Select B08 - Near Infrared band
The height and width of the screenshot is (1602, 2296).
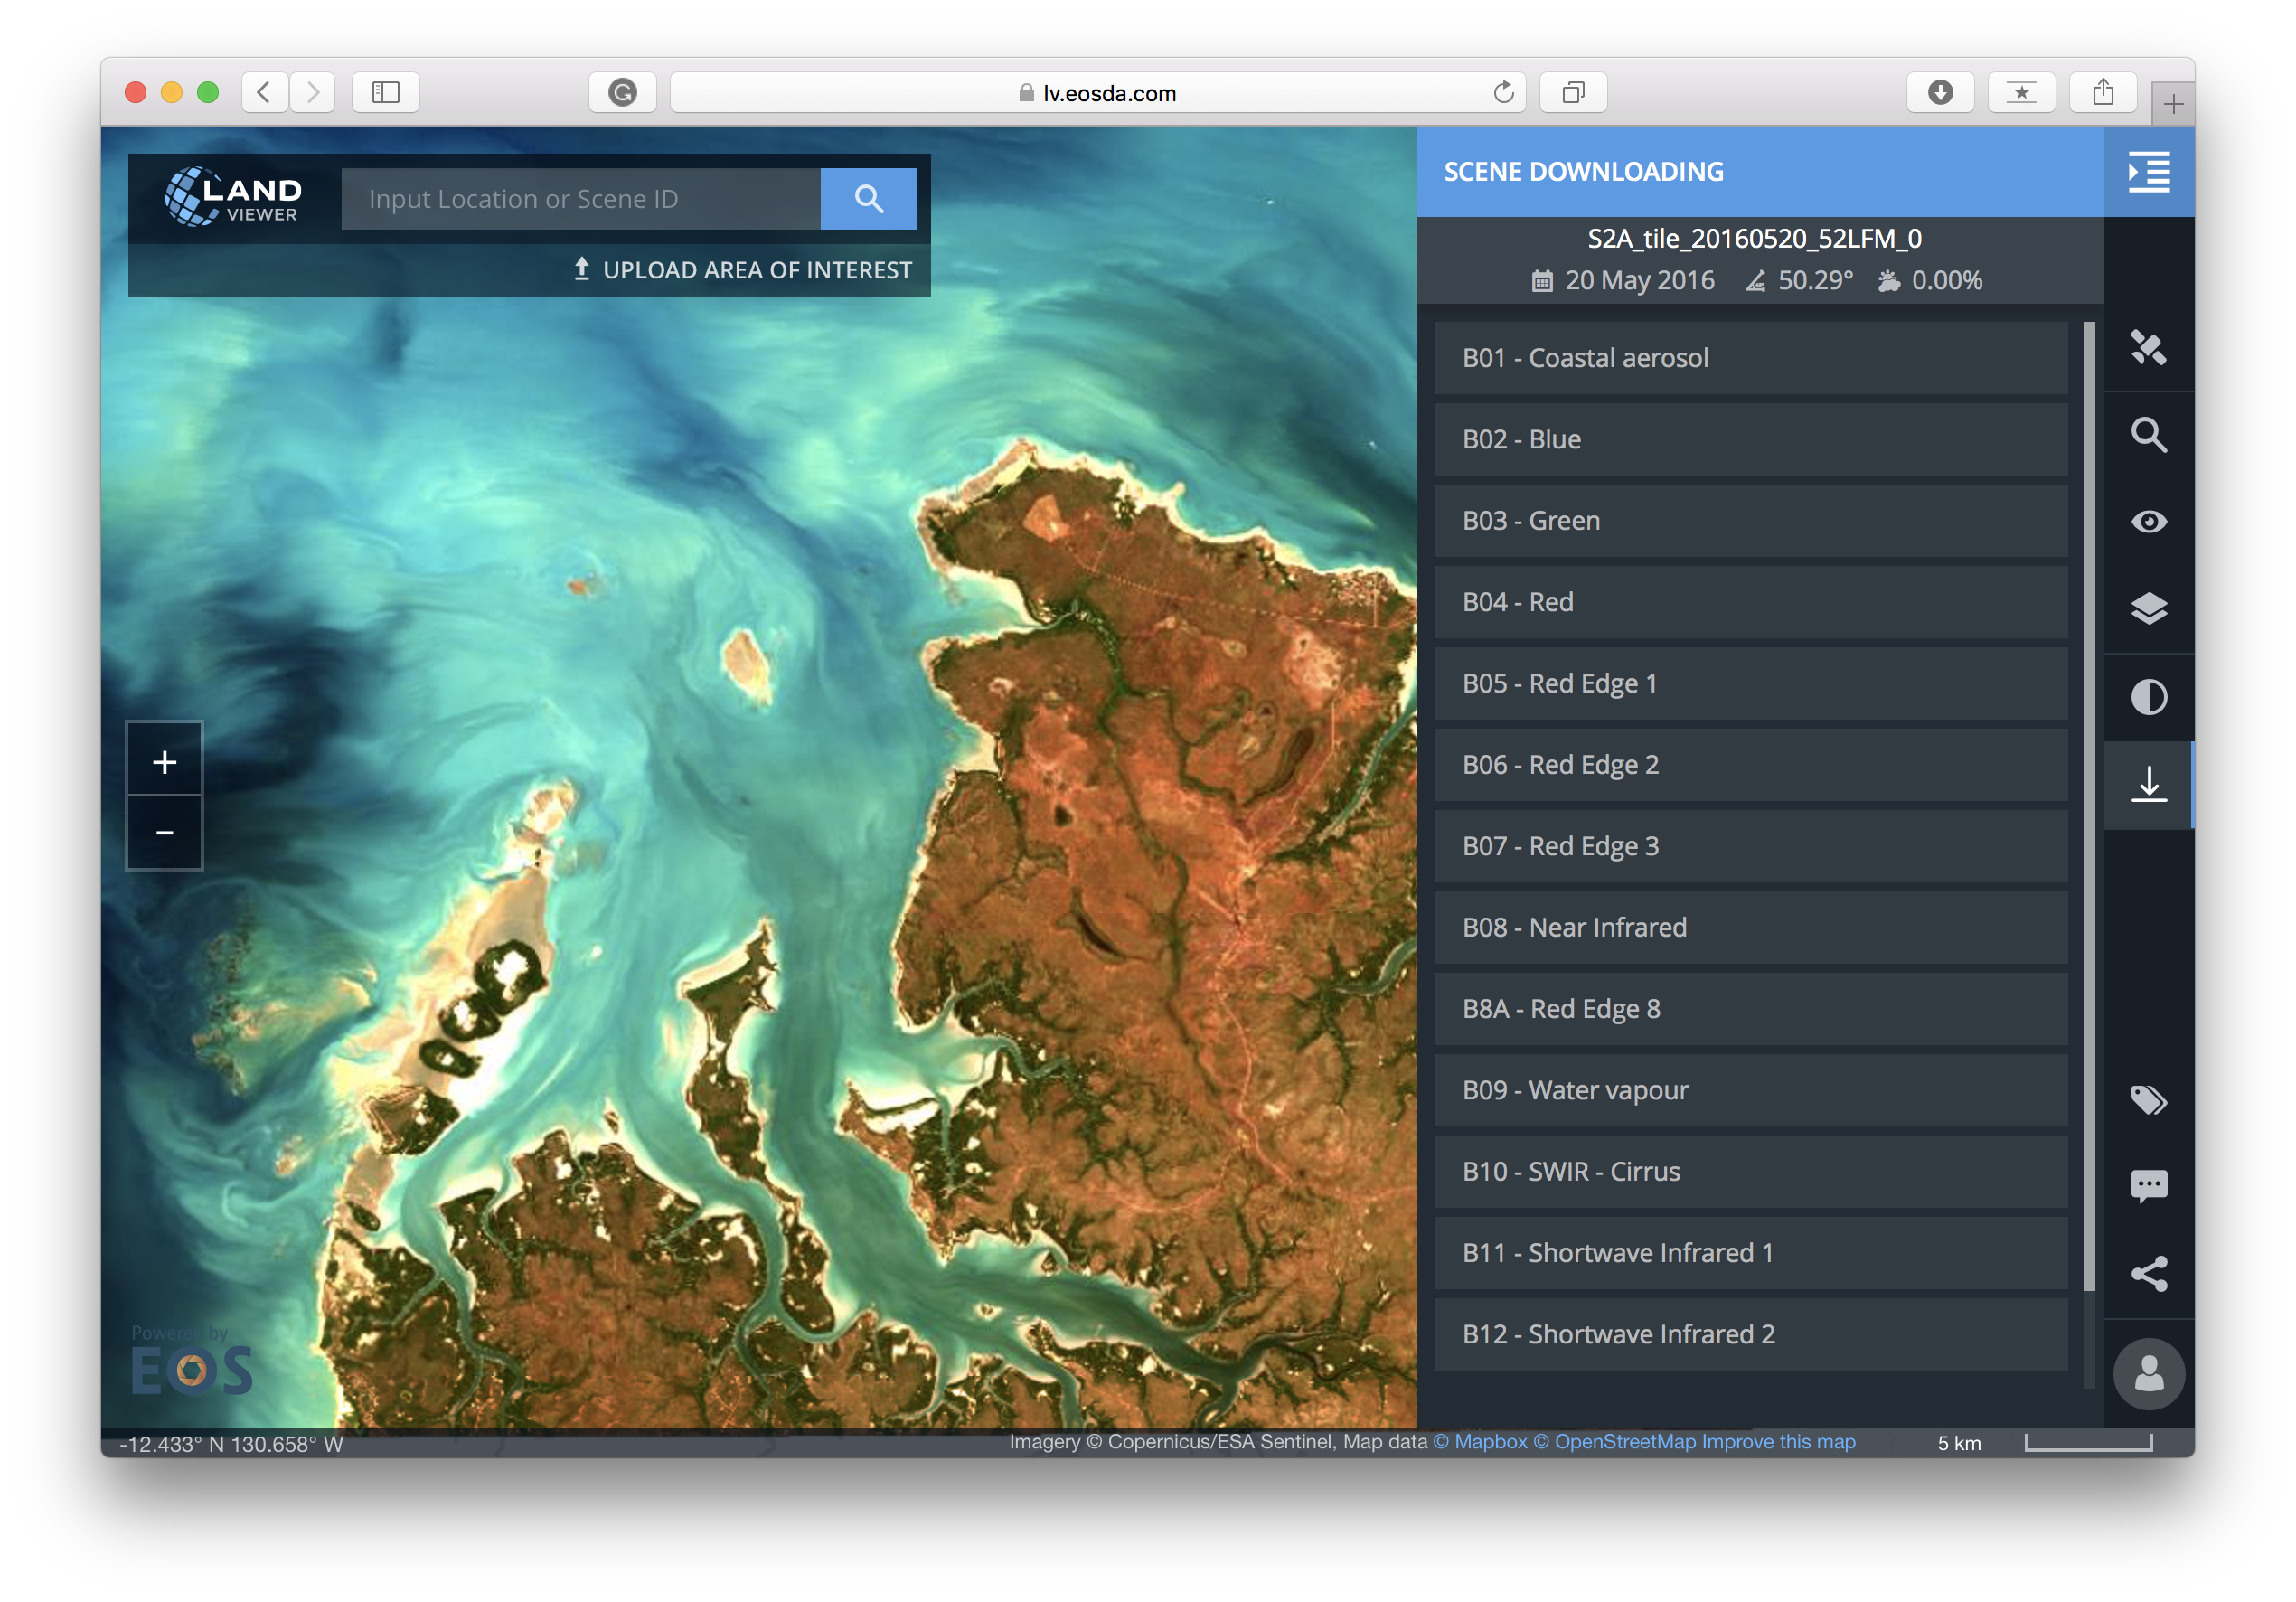tap(1750, 927)
